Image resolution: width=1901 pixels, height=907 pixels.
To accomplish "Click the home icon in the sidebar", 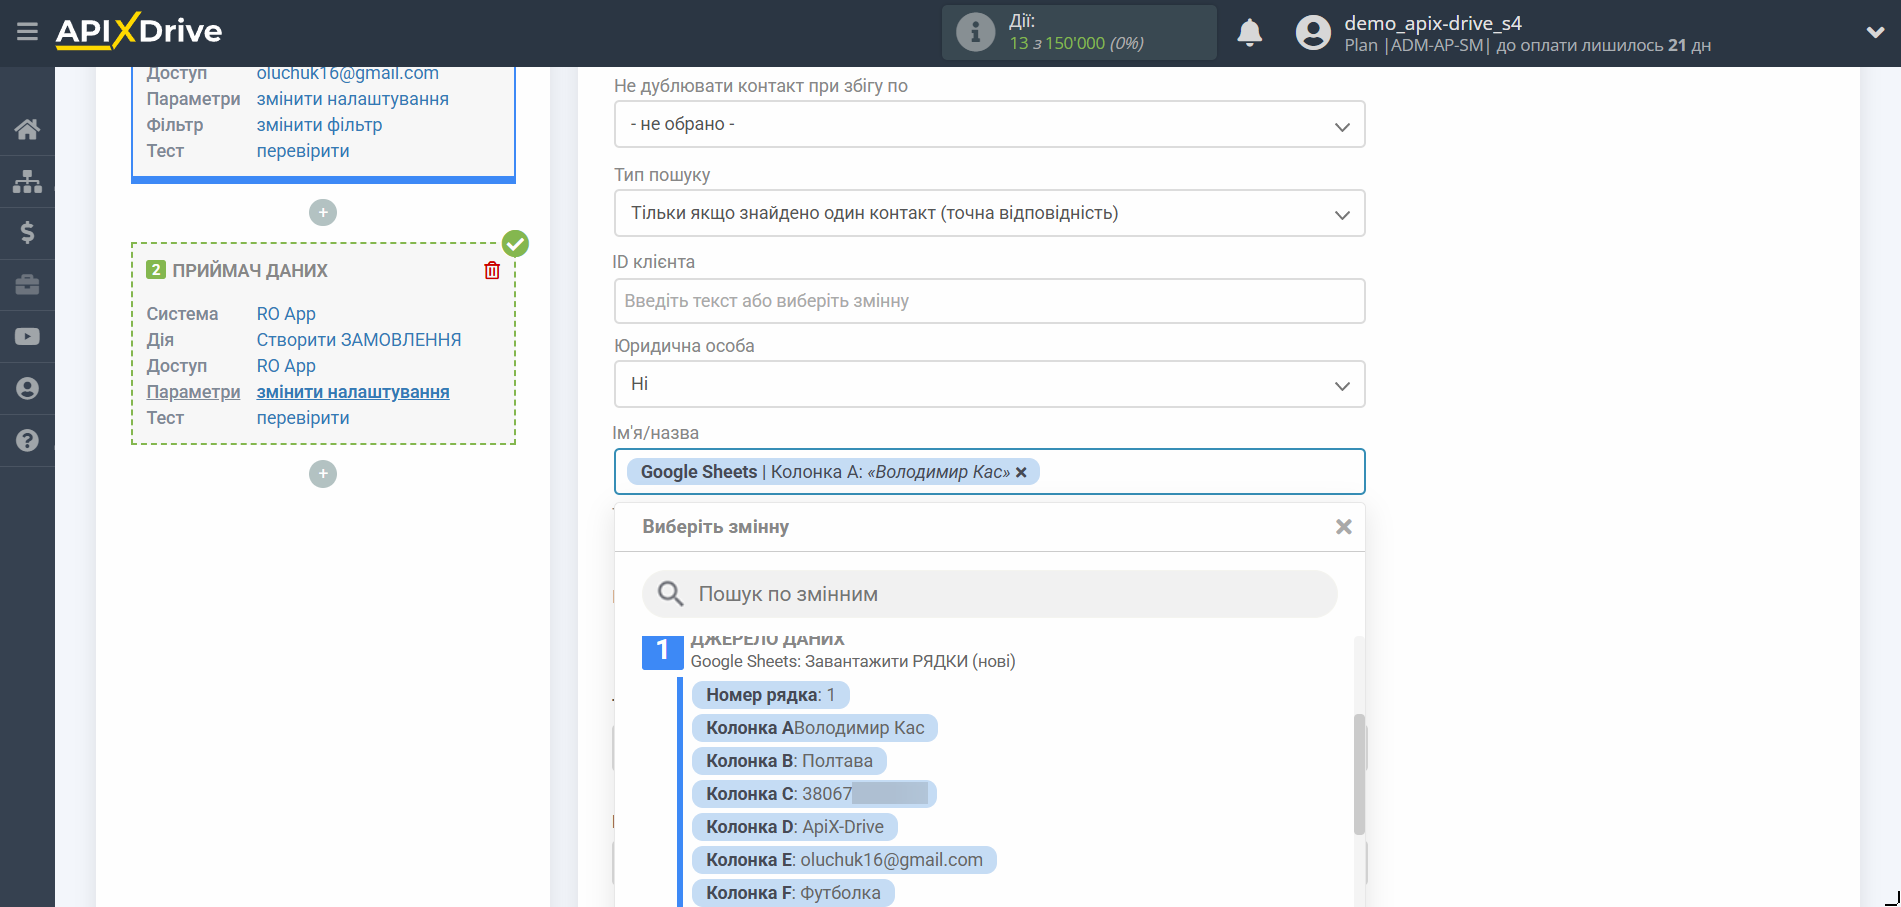I will click(27, 129).
